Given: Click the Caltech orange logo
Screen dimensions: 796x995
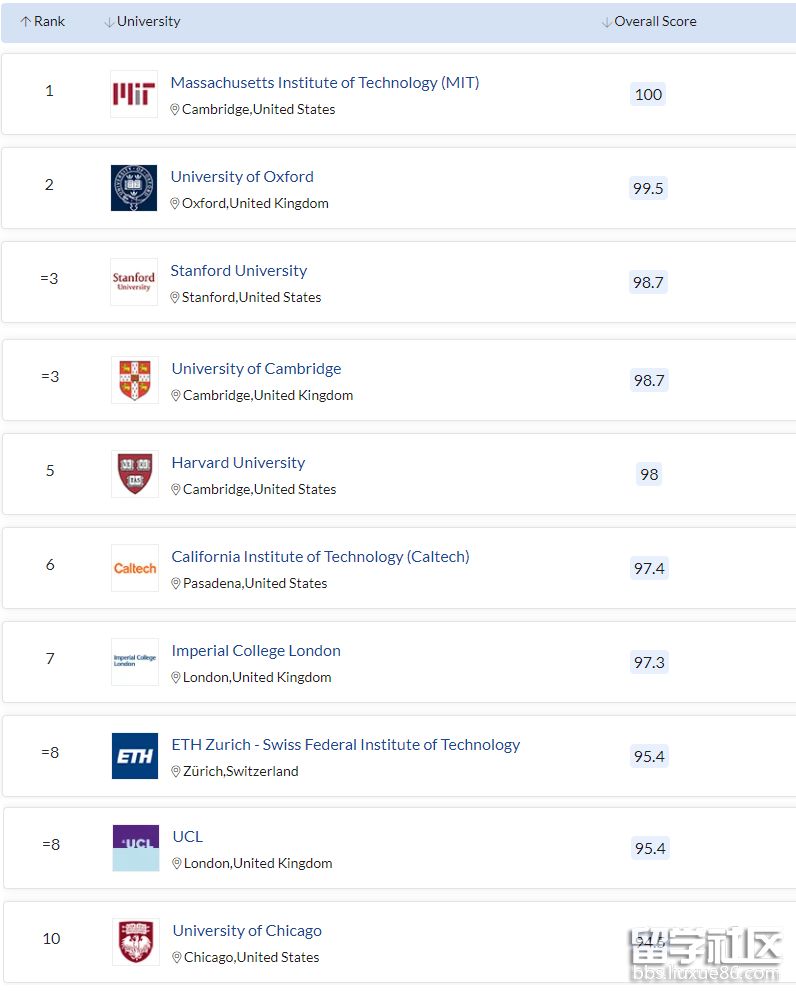Looking at the screenshot, I should tap(135, 568).
